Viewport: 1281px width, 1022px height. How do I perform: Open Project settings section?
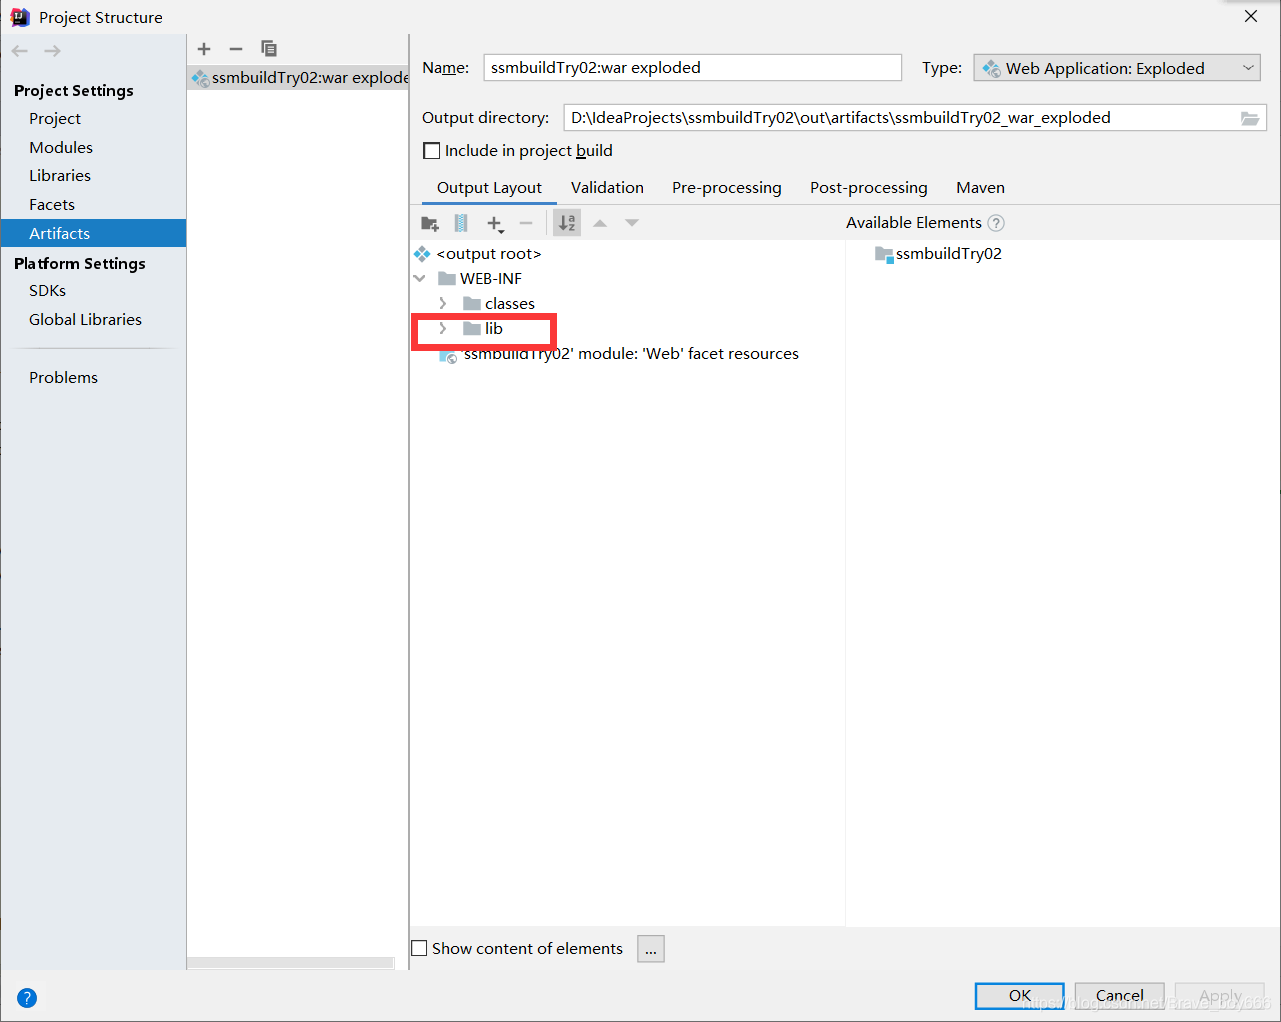pos(55,119)
